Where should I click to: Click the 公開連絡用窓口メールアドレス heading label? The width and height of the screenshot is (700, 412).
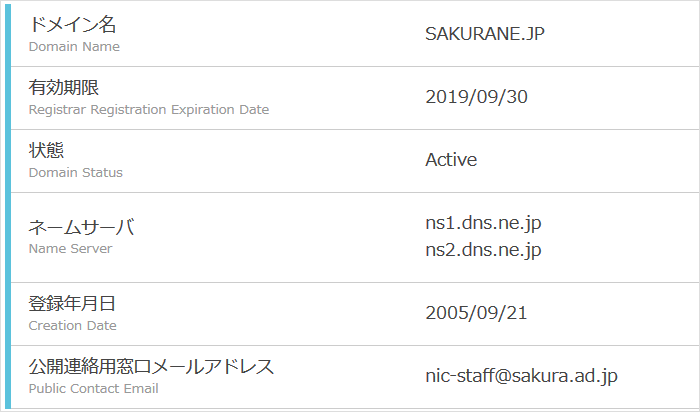151,367
